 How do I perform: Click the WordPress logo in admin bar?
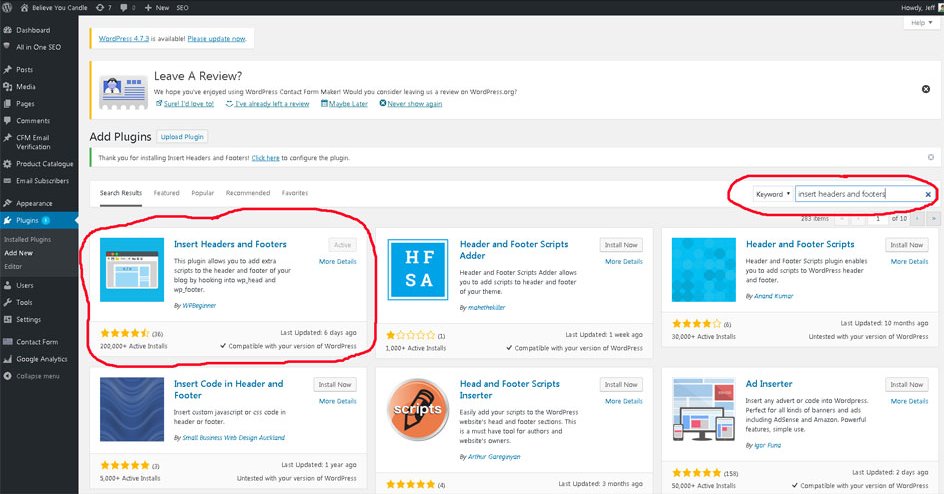point(7,7)
